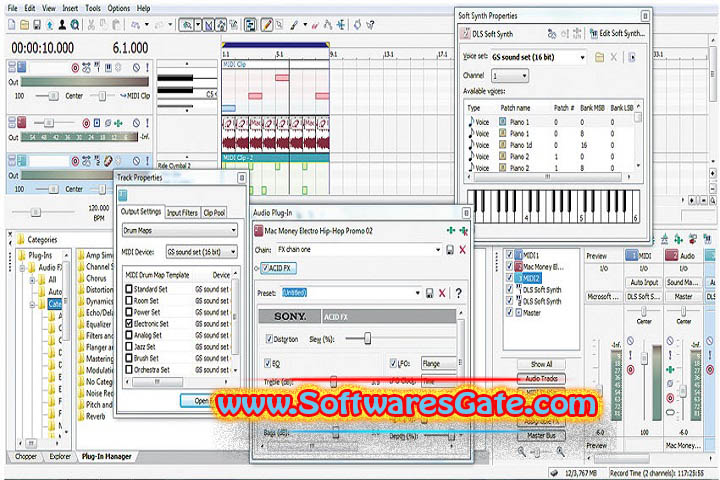
Task: Toggle the EQ checkbox
Action: (x=268, y=363)
